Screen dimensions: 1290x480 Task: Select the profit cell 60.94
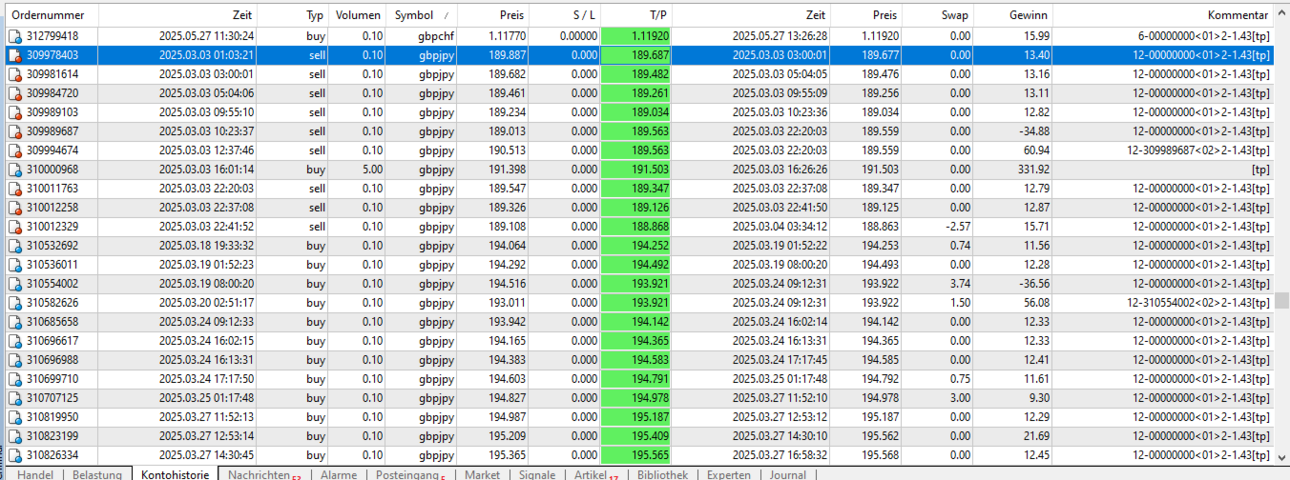(1034, 150)
